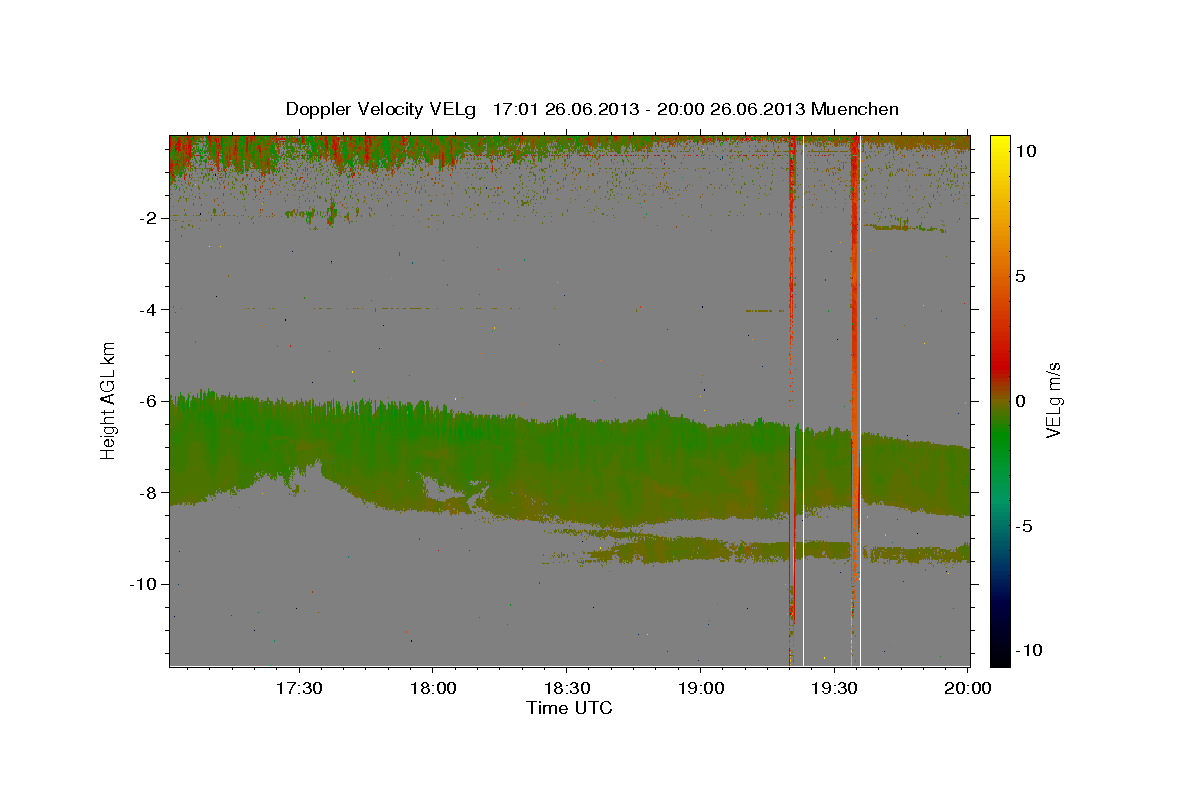Click the -10 height tick label
The width and height of the screenshot is (1200, 800).
tap(145, 584)
